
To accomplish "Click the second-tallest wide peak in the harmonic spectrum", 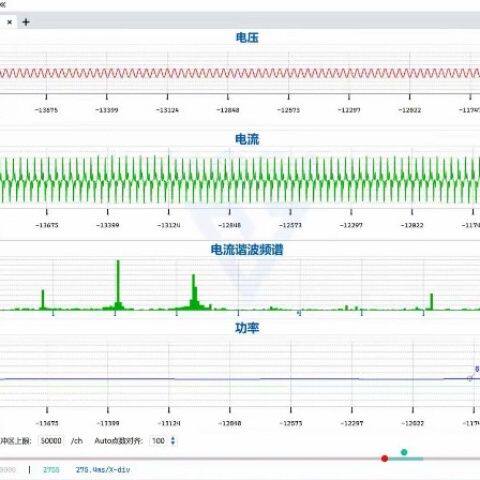I will pyautogui.click(x=194, y=292).
